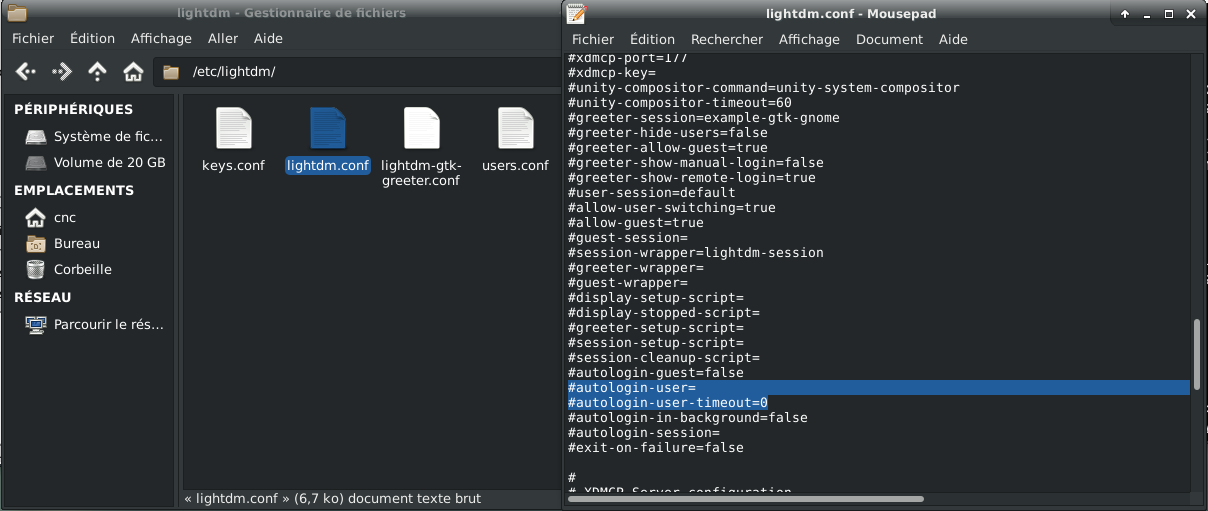Open Affichage menu in file manager
The height and width of the screenshot is (511, 1208).
pyautogui.click(x=161, y=38)
